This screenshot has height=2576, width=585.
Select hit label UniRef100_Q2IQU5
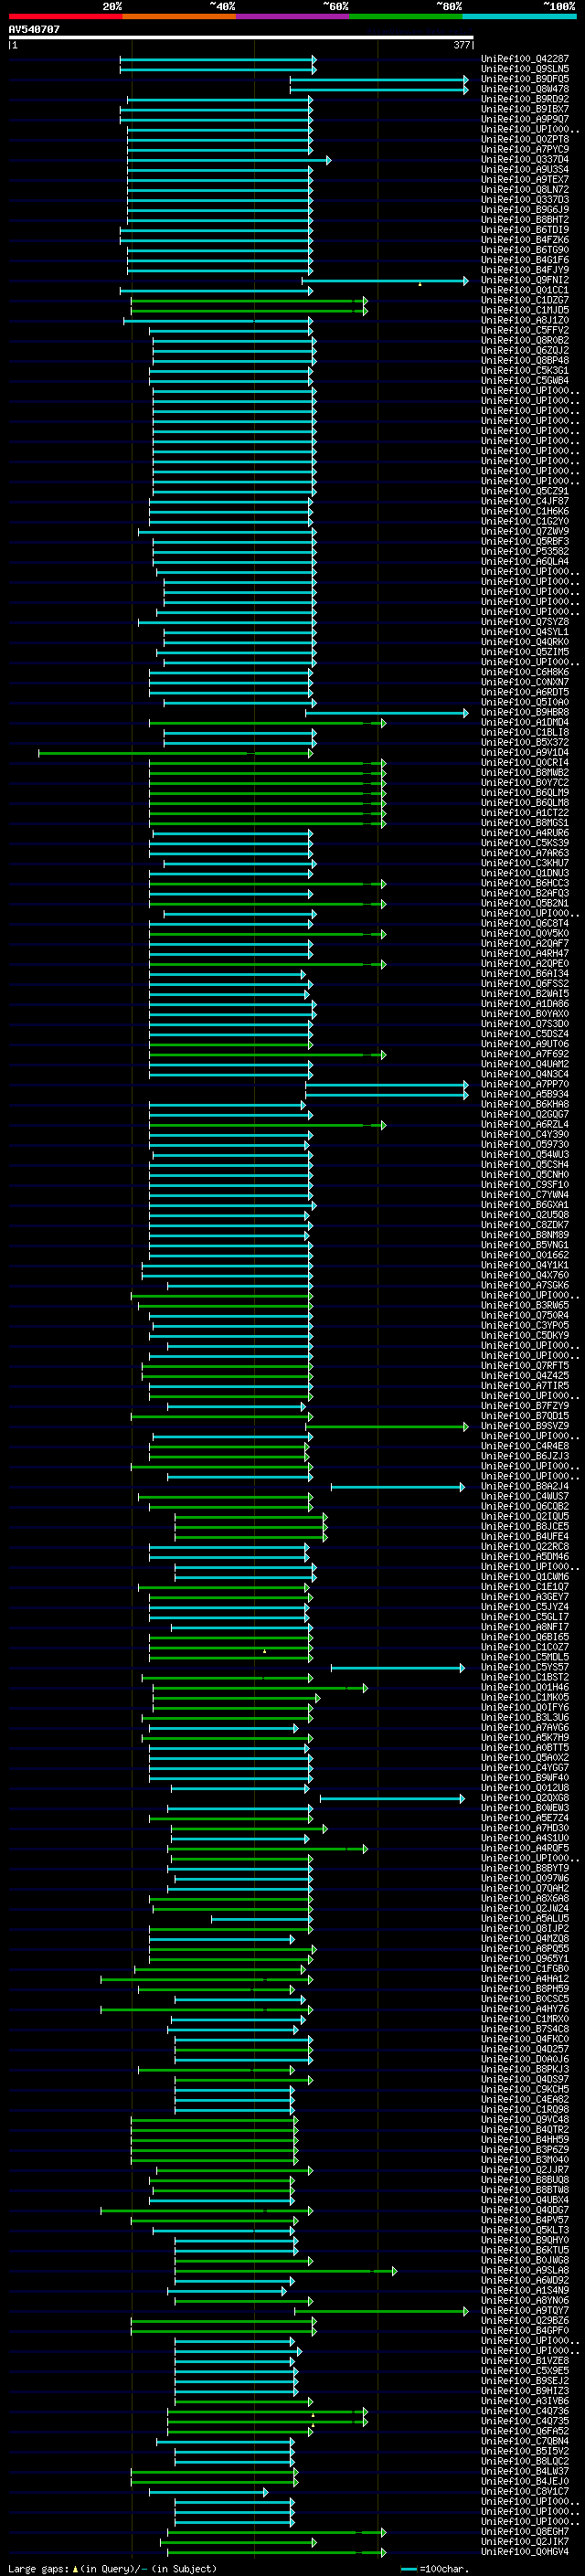pos(525,1516)
